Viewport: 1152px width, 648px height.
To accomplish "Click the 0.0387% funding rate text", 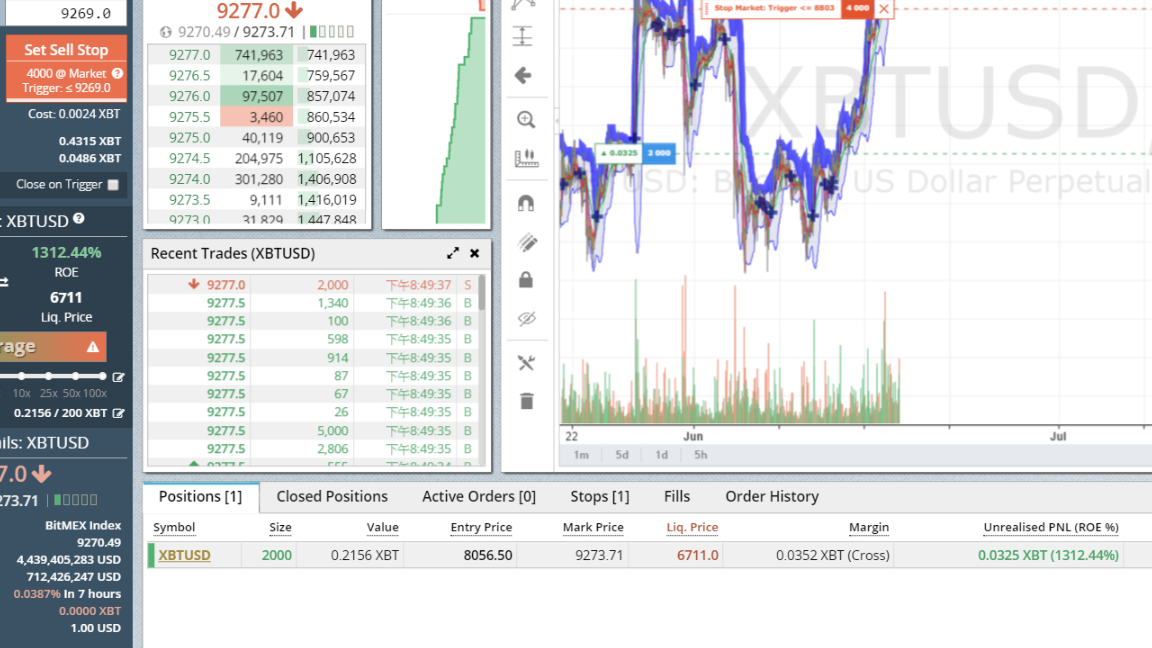I will point(37,594).
